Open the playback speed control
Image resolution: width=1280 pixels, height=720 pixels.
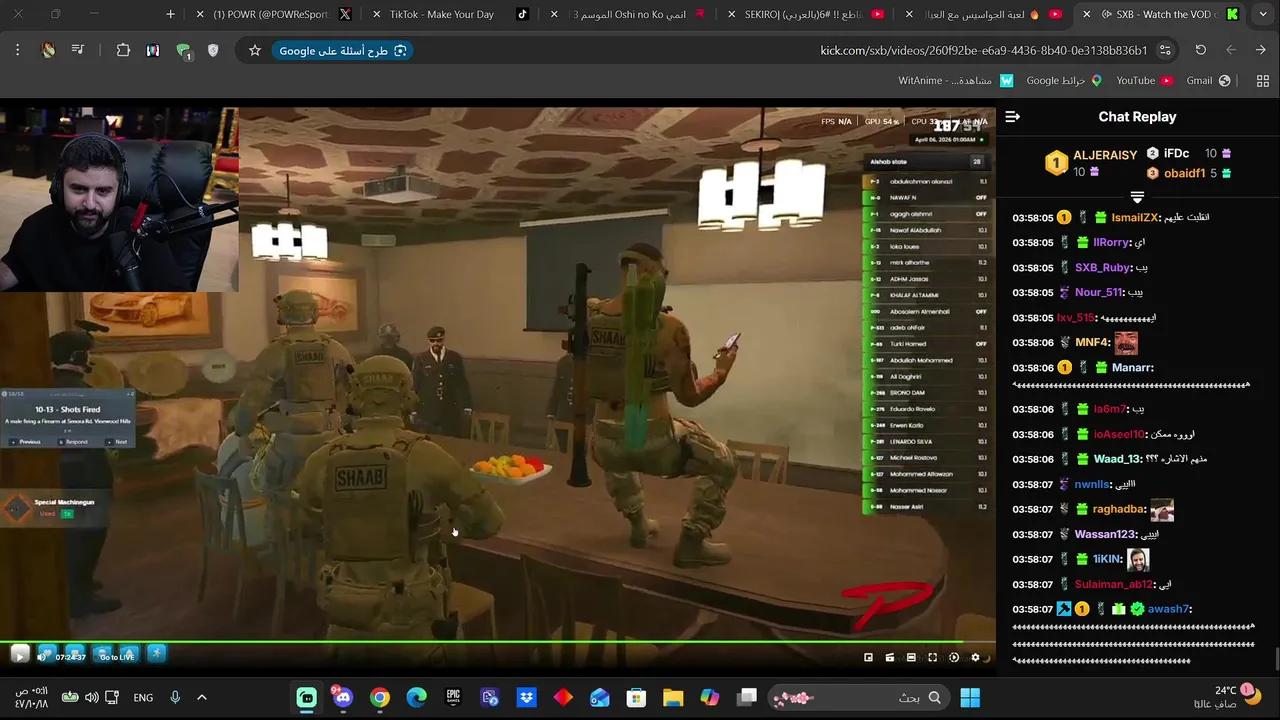pos(953,657)
